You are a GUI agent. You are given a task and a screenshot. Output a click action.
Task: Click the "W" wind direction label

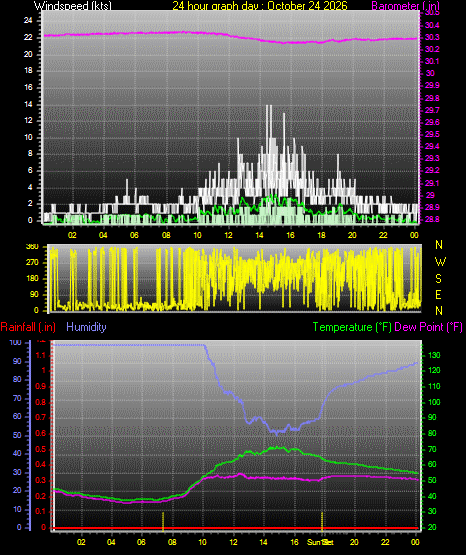click(x=440, y=262)
